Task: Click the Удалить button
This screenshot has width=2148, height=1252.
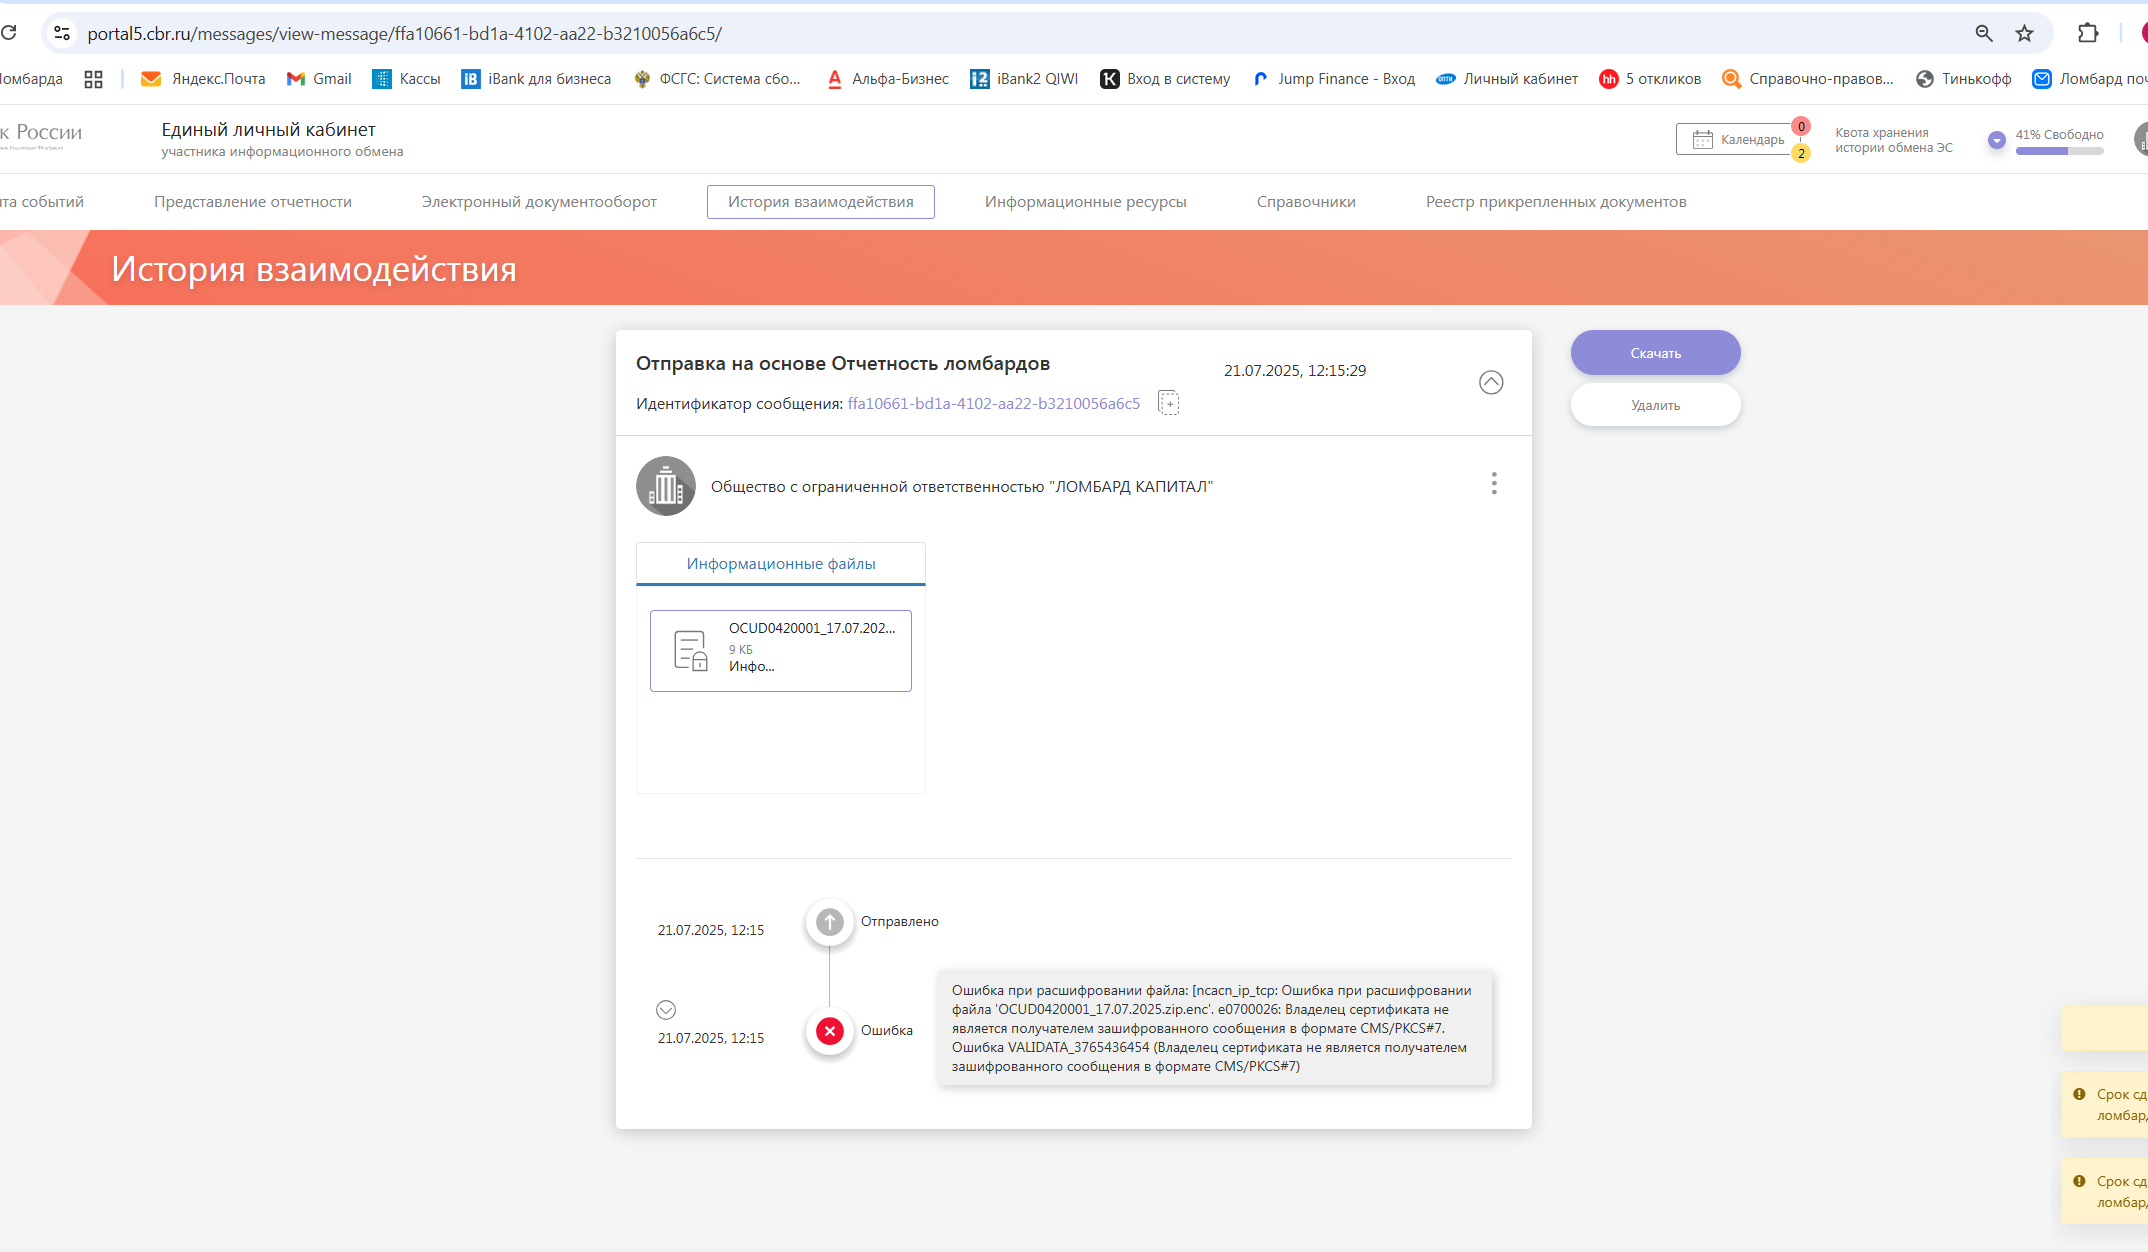Action: pos(1656,405)
